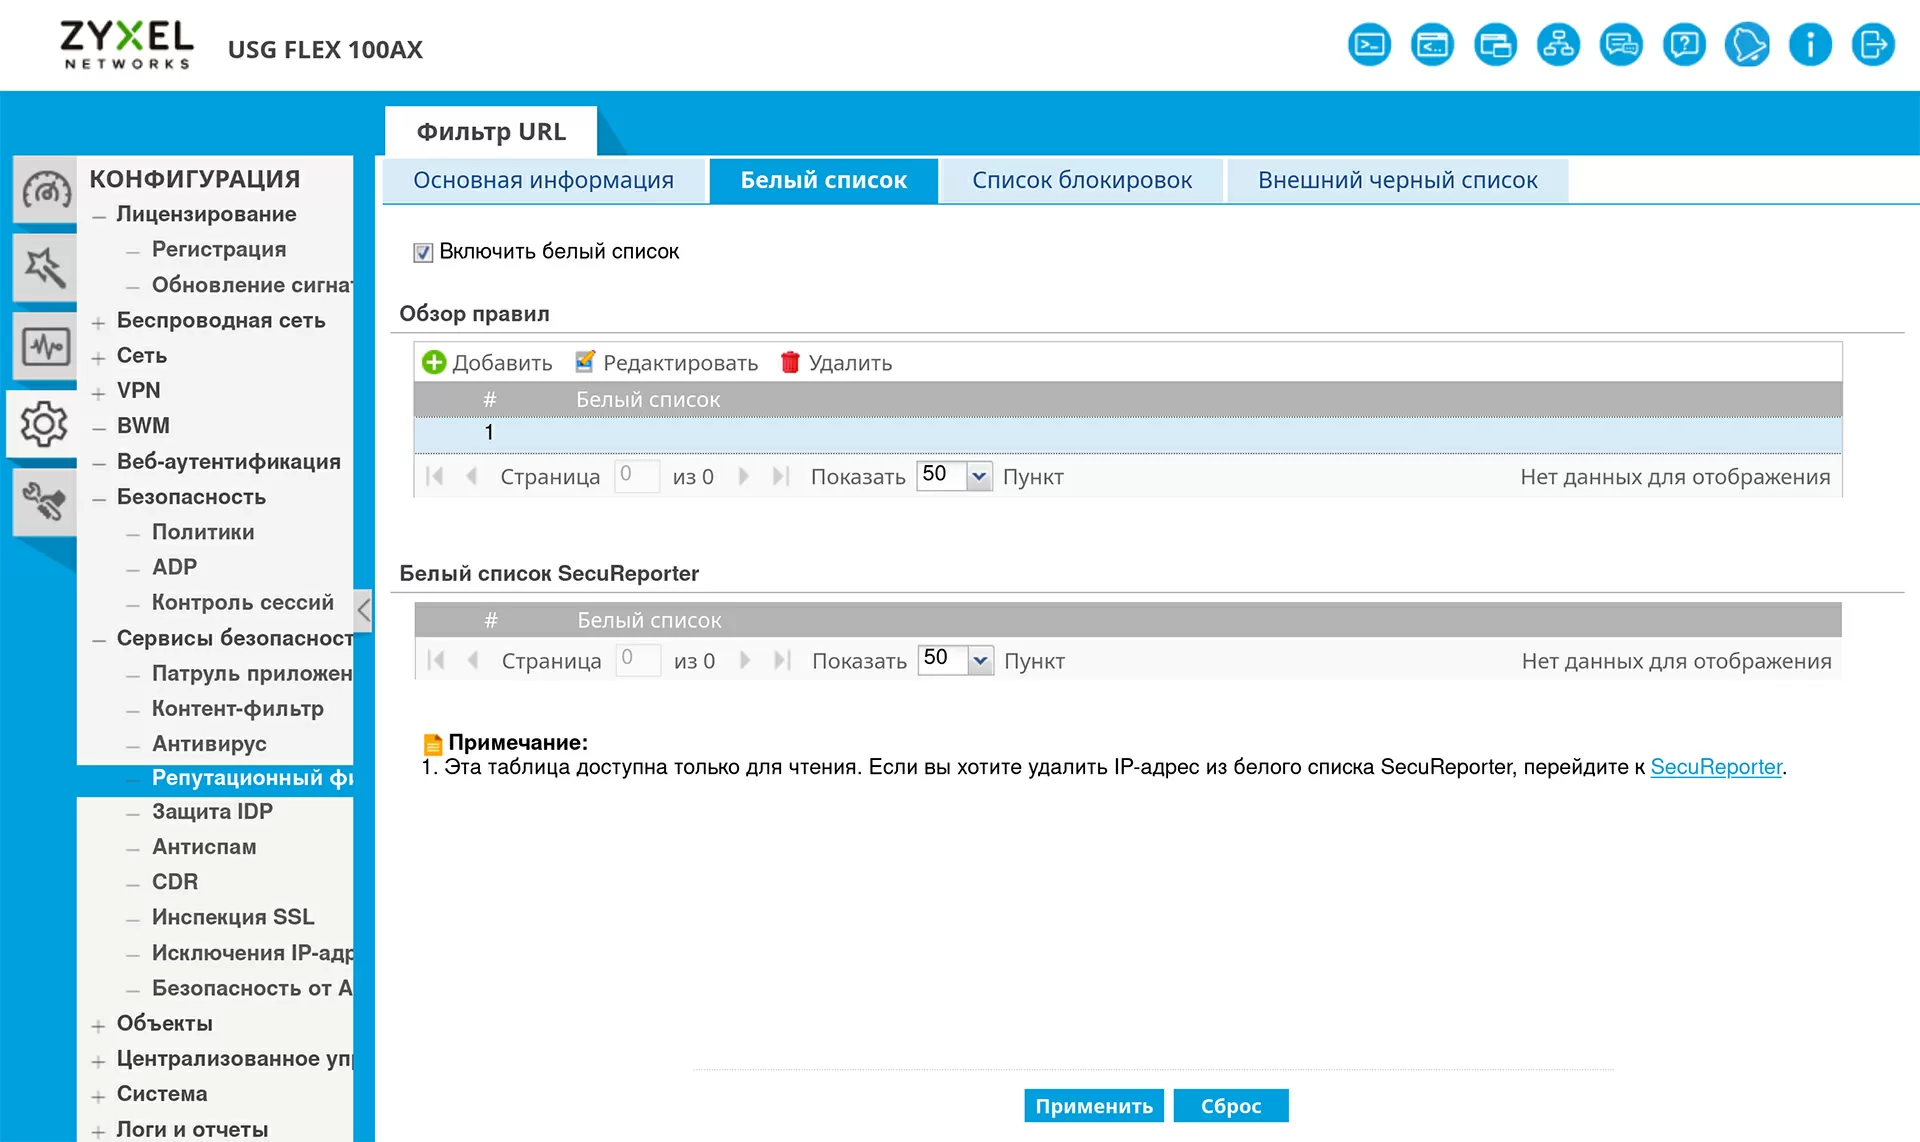Open Регистрация under Лицензирование

click(219, 249)
